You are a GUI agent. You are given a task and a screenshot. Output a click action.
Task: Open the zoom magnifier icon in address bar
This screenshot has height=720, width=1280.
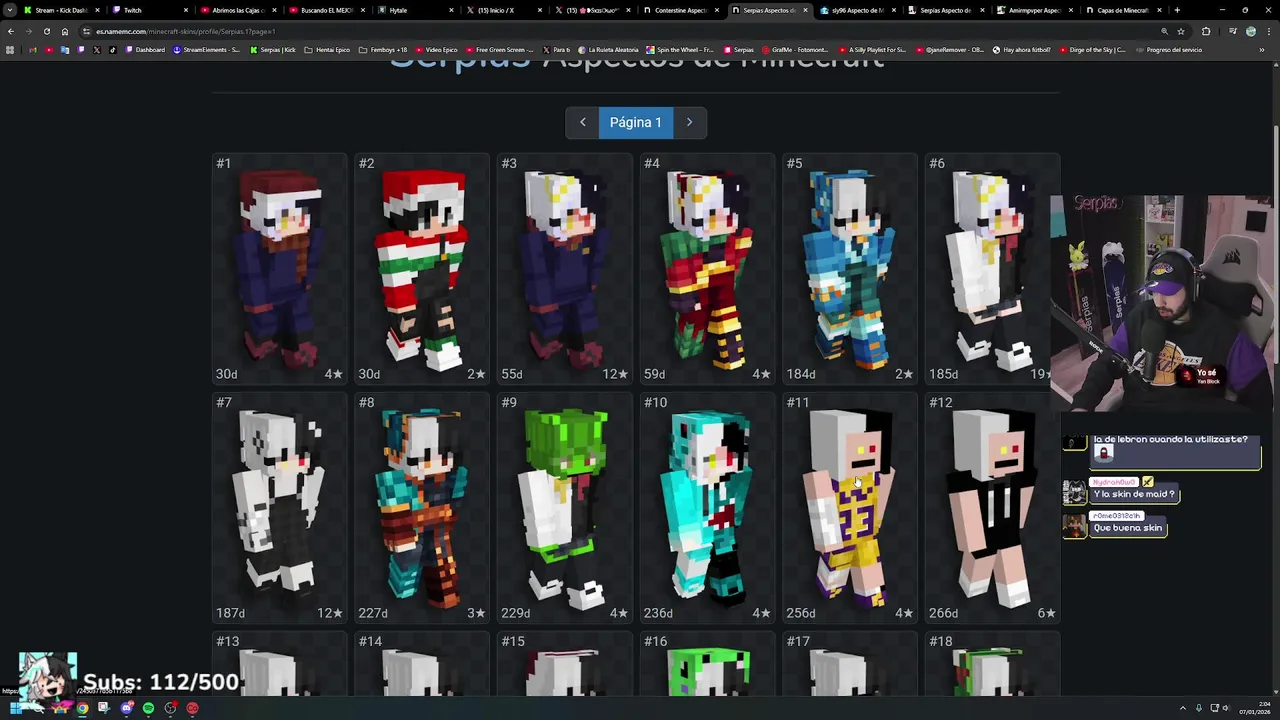(x=1164, y=31)
